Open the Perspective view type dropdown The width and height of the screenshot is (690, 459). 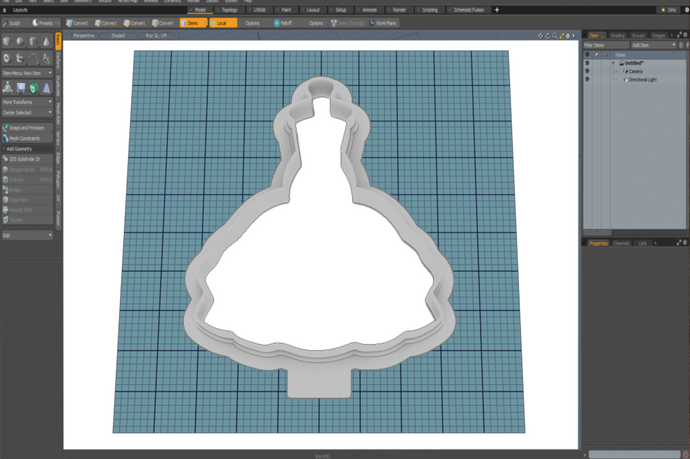[x=82, y=36]
